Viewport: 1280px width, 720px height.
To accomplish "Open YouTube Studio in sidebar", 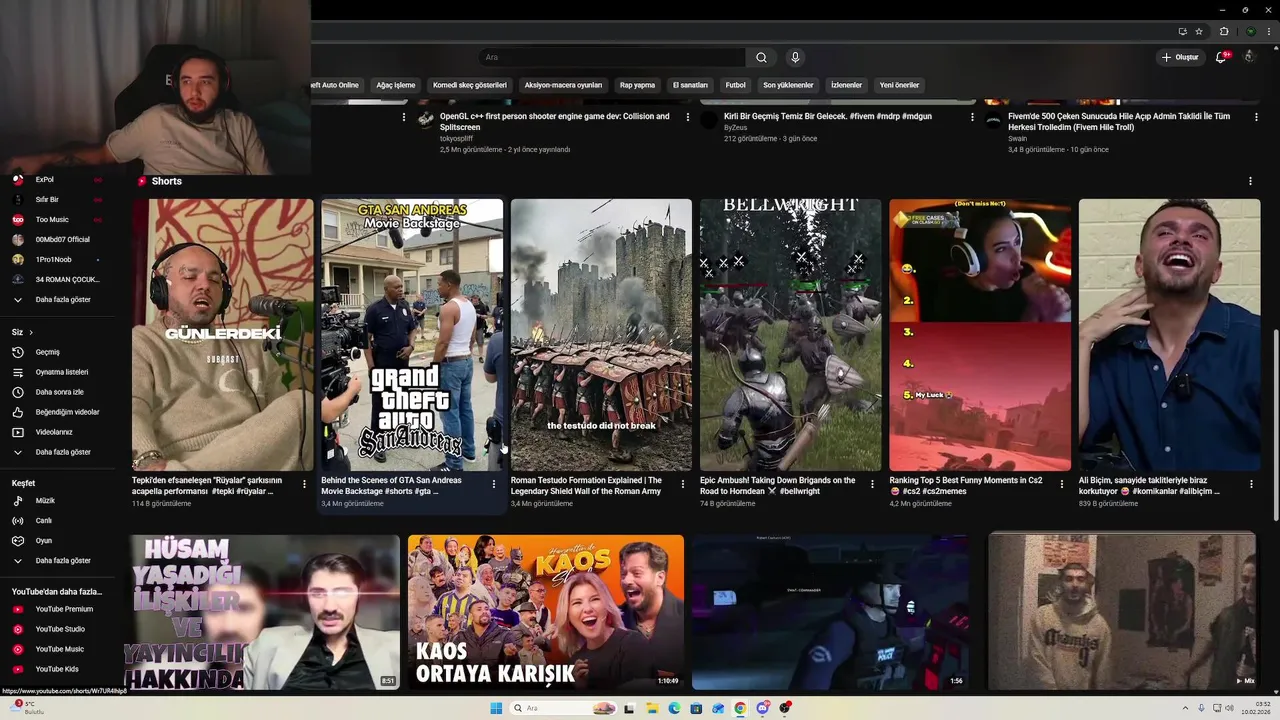I will pyautogui.click(x=62, y=629).
